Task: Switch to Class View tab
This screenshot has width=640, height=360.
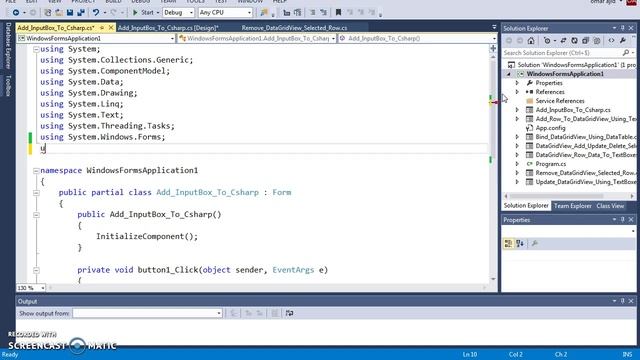Action: (610, 206)
